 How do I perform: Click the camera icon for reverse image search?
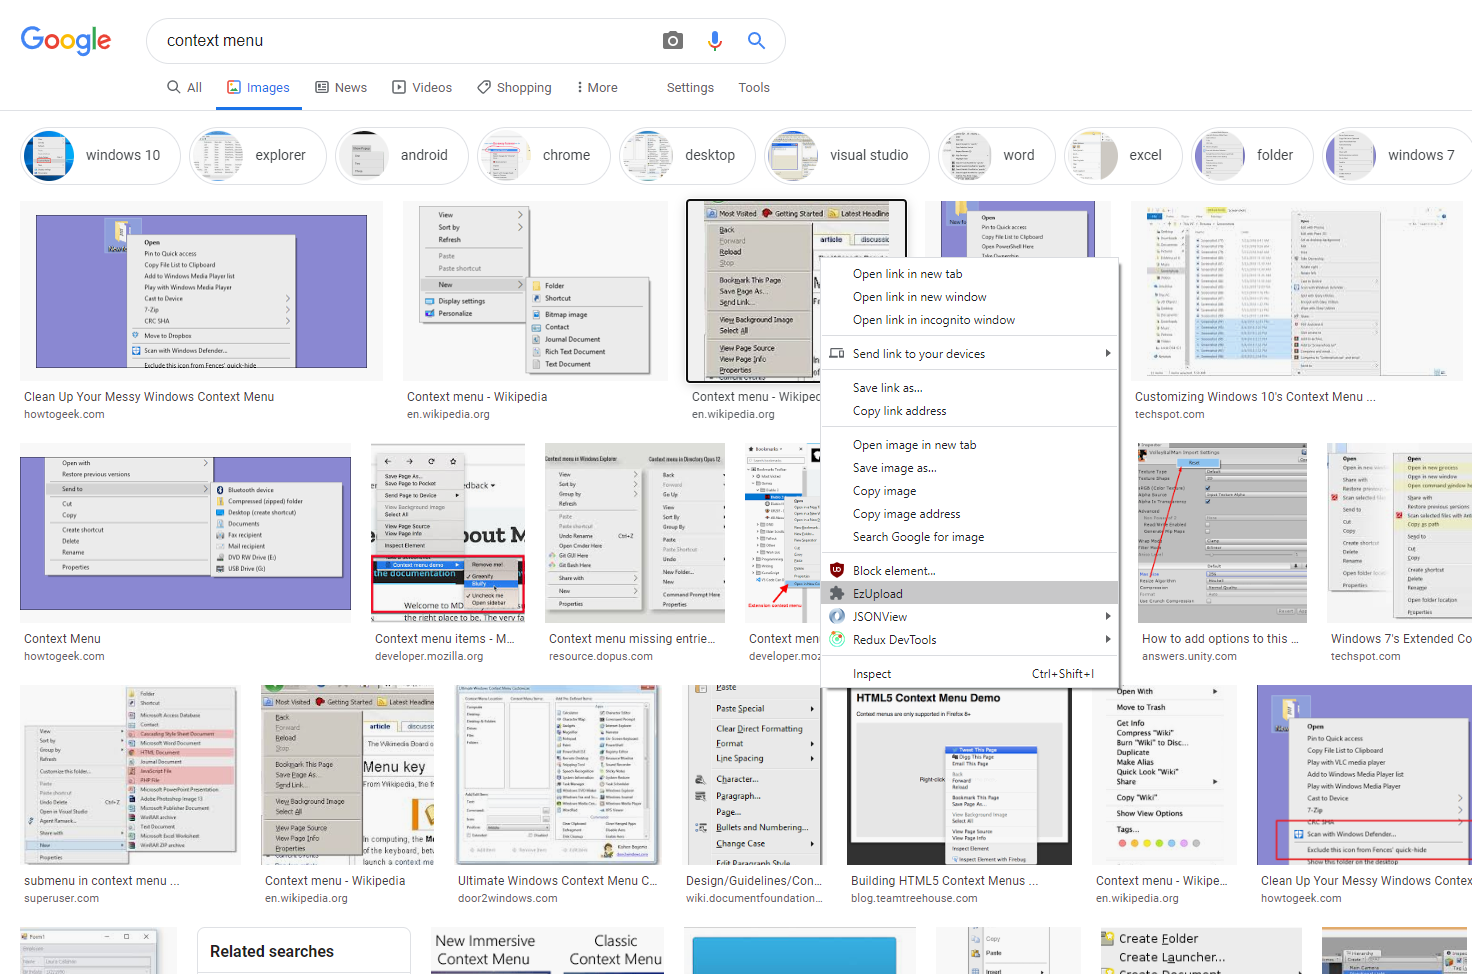(672, 40)
